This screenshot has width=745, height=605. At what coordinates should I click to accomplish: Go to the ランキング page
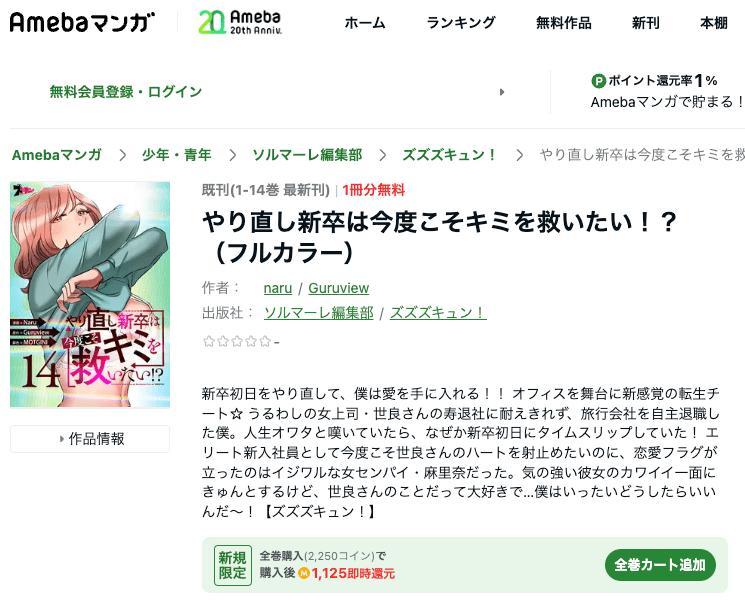(461, 22)
